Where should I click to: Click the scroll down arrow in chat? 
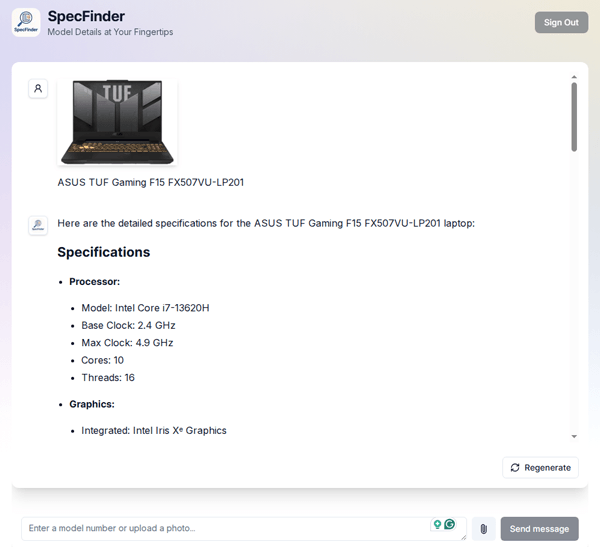[x=574, y=436]
